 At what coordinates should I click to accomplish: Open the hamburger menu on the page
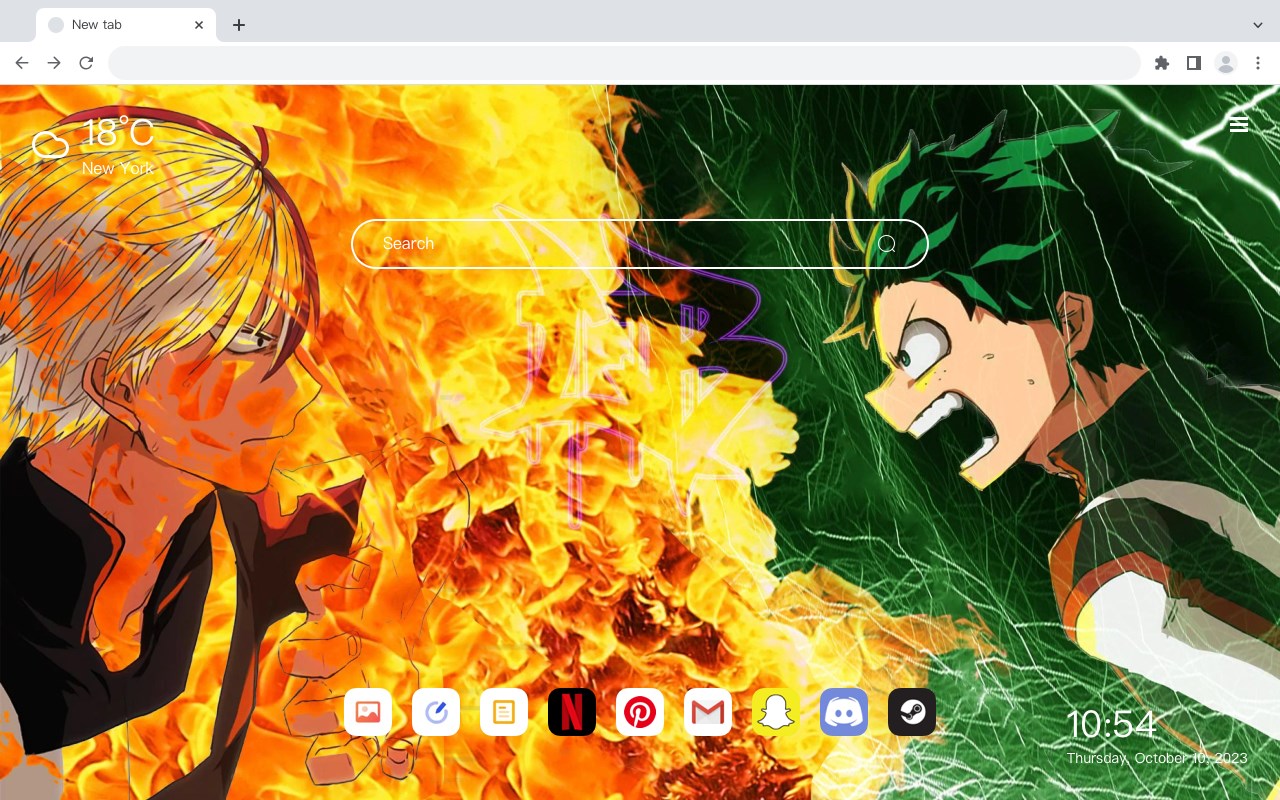pos(1239,124)
